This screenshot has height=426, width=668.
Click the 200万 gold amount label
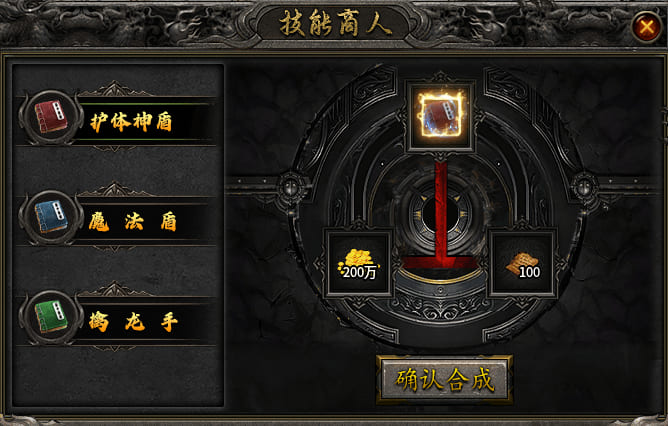point(360,272)
